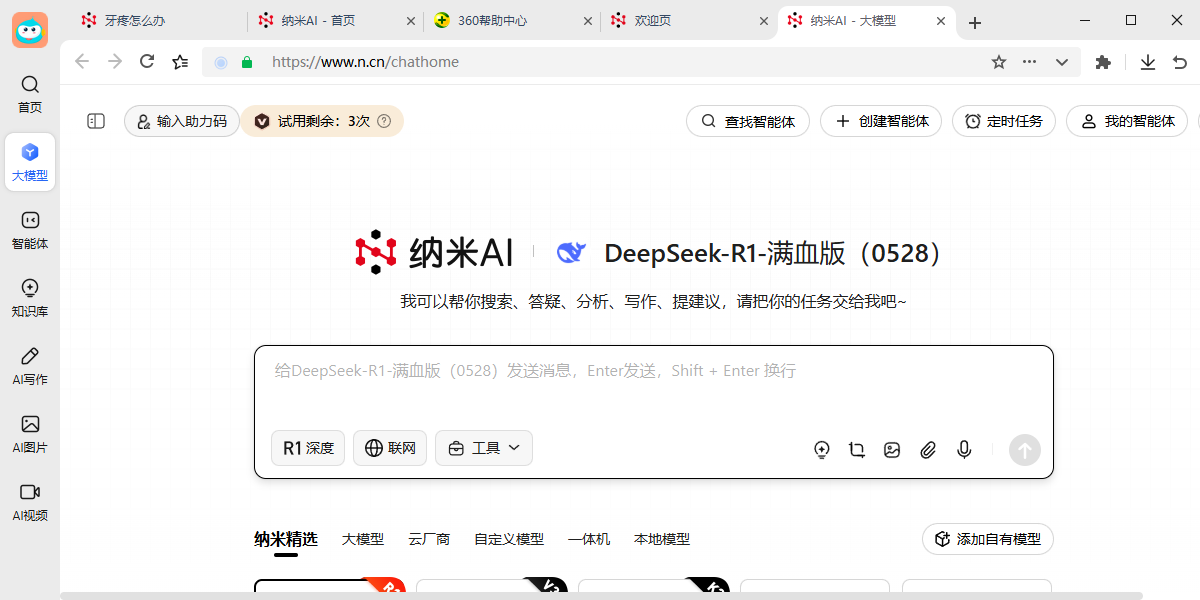The width and height of the screenshot is (1200, 600).
Task: Start voice input with the microphone icon
Action: [x=963, y=450]
